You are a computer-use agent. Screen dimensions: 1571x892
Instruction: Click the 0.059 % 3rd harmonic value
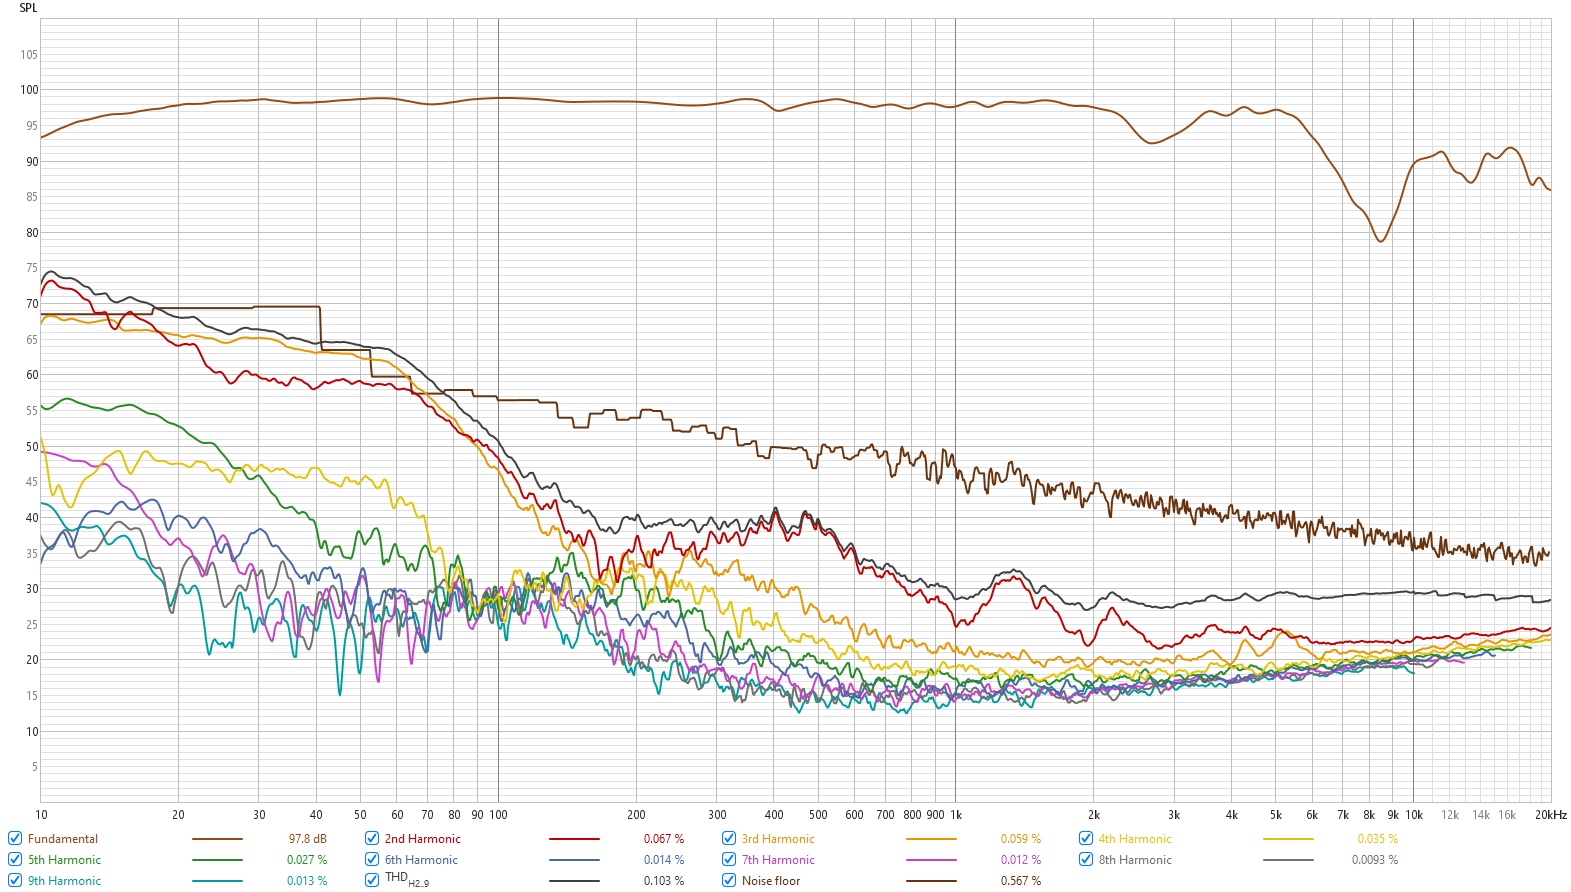pyautogui.click(x=1021, y=839)
